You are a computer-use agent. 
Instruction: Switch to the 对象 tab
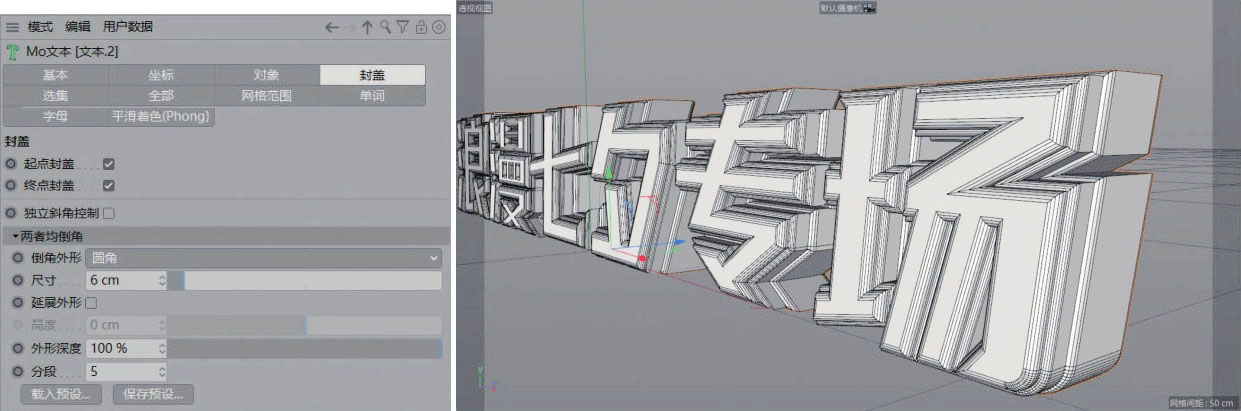tap(266, 75)
